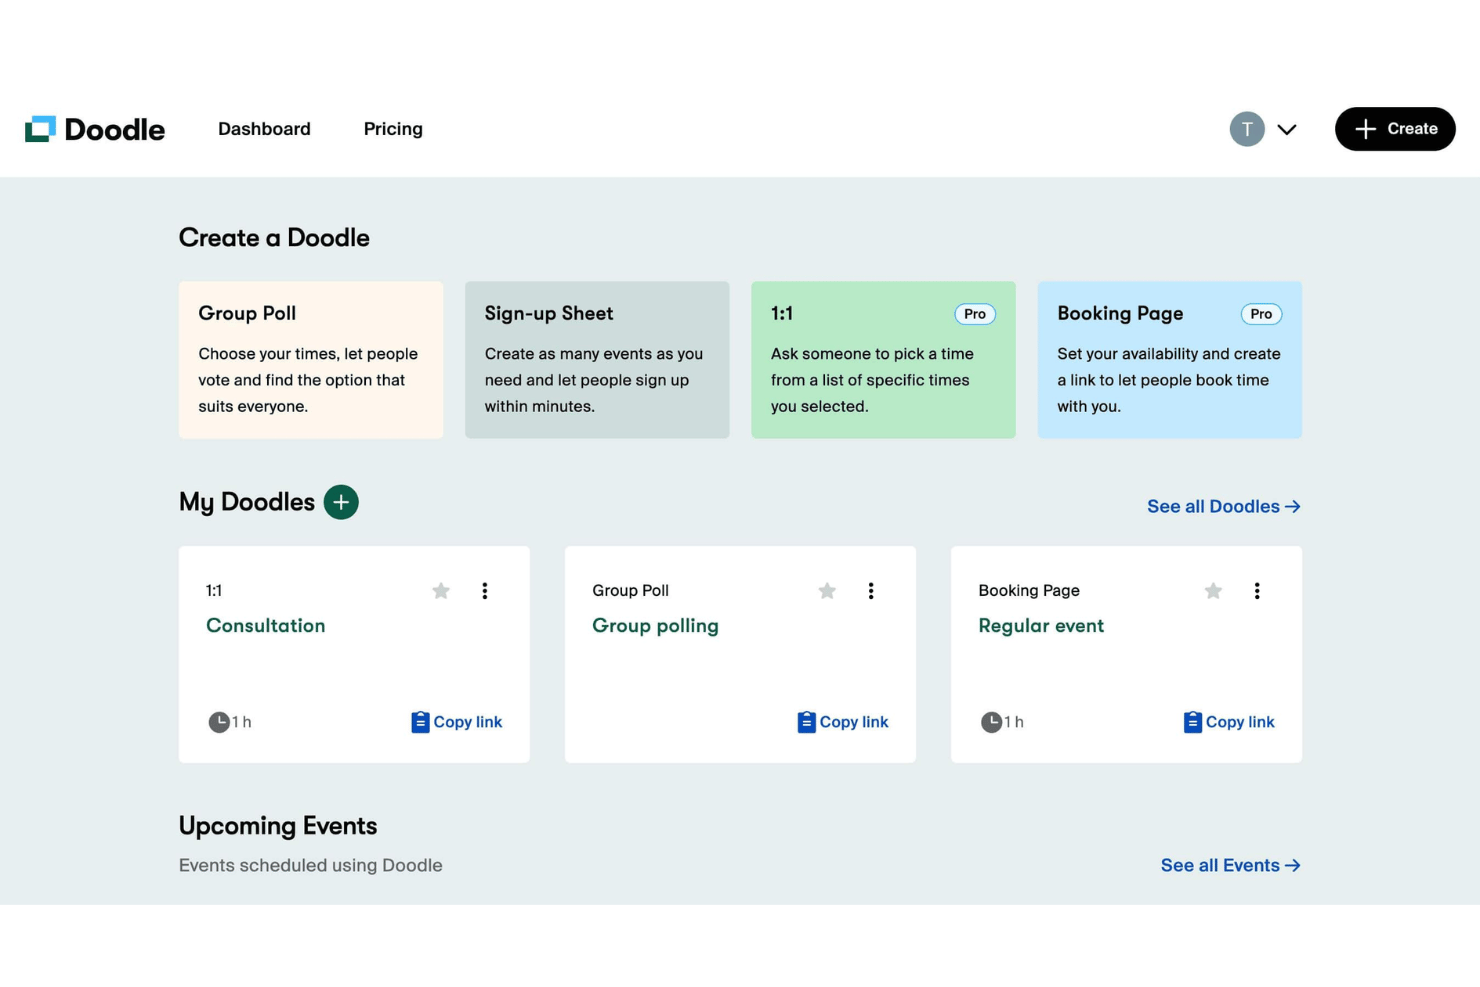Select the Group Poll creation card

(x=311, y=360)
